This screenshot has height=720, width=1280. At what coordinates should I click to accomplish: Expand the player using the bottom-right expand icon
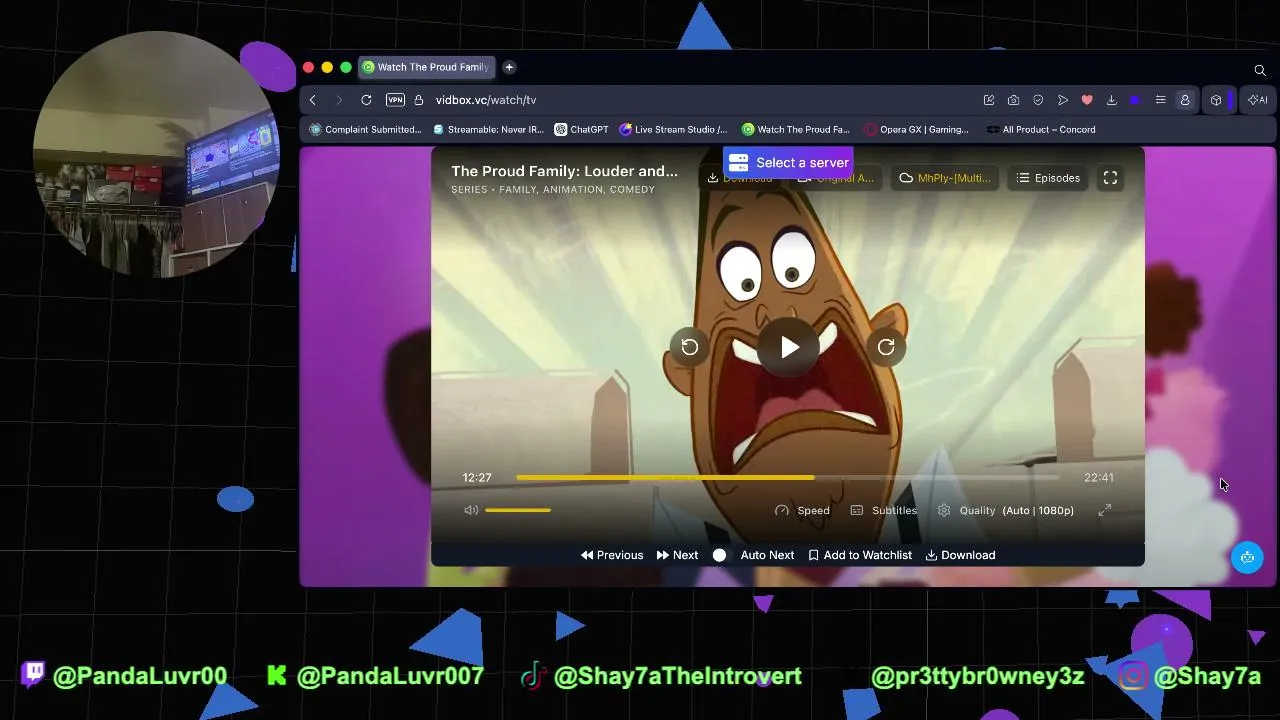click(x=1105, y=510)
